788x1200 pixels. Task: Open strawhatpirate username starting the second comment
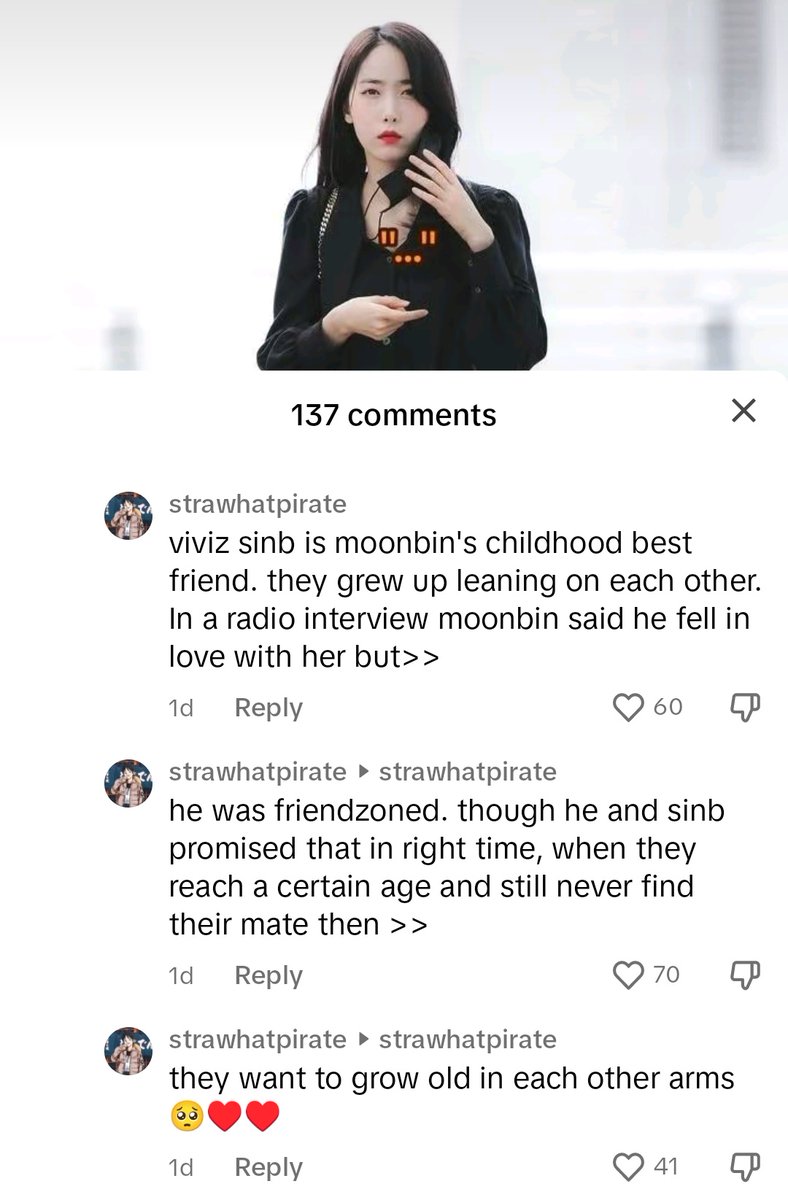tap(258, 771)
